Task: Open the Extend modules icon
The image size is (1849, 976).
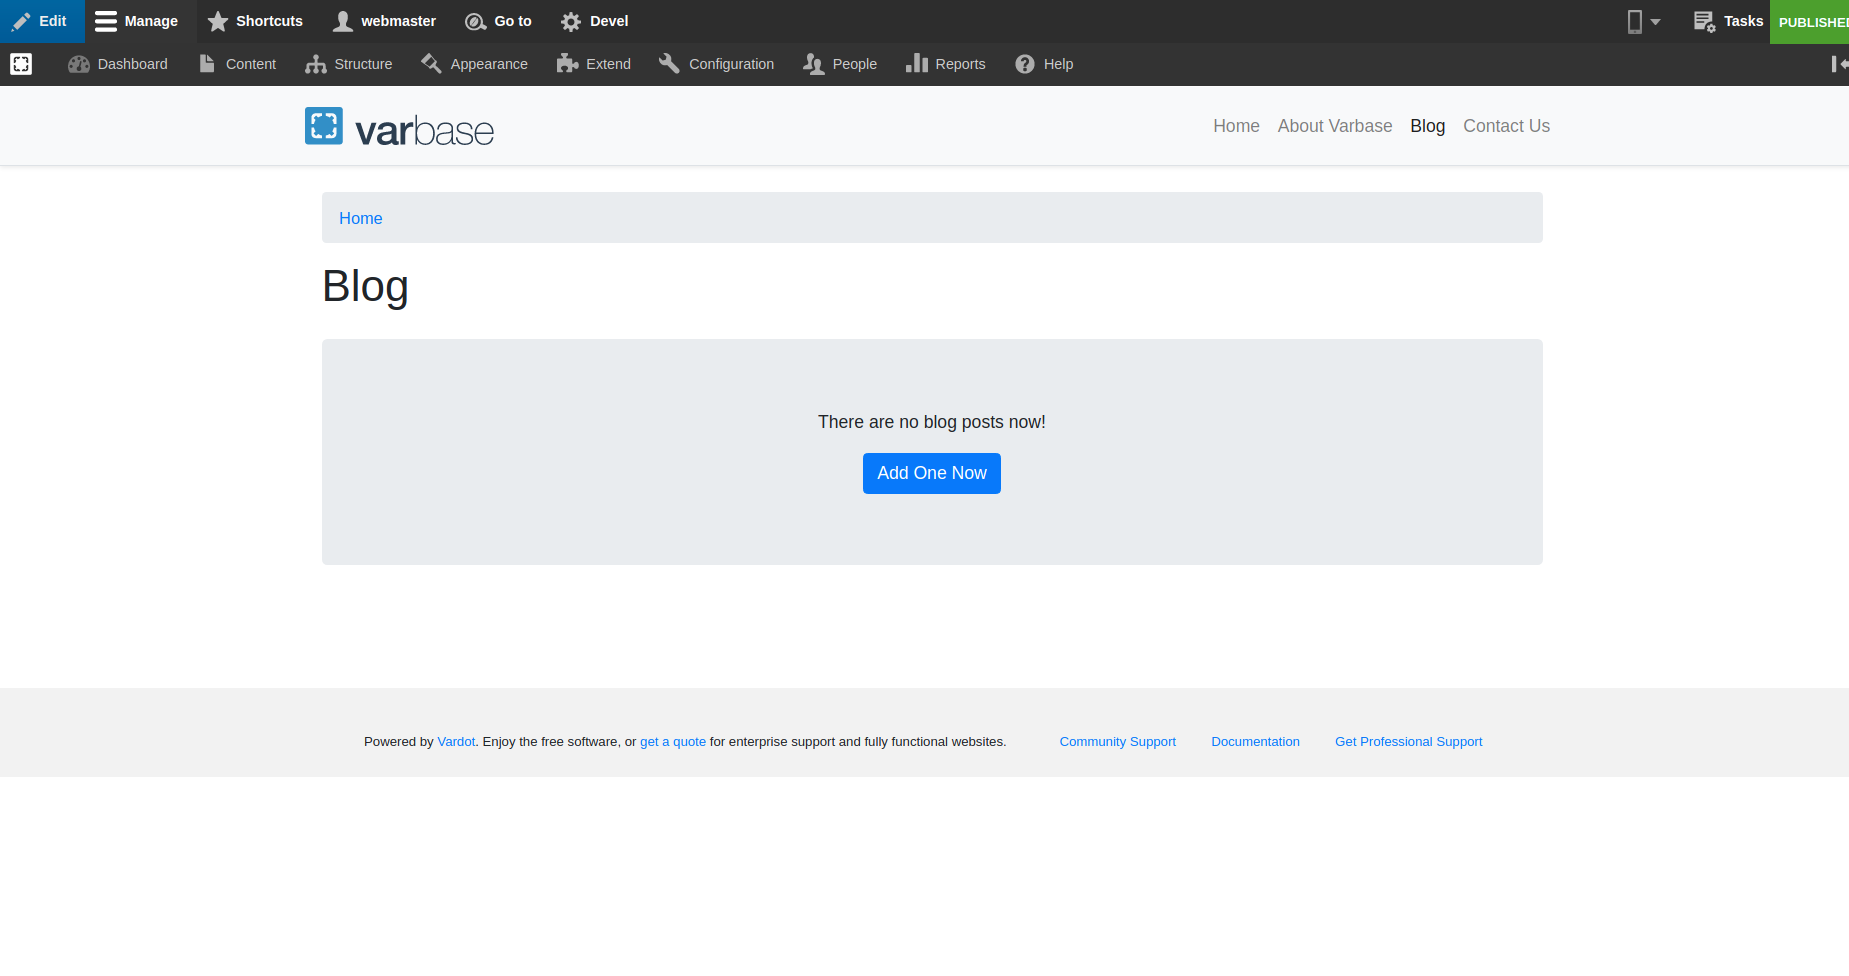Action: [x=565, y=64]
